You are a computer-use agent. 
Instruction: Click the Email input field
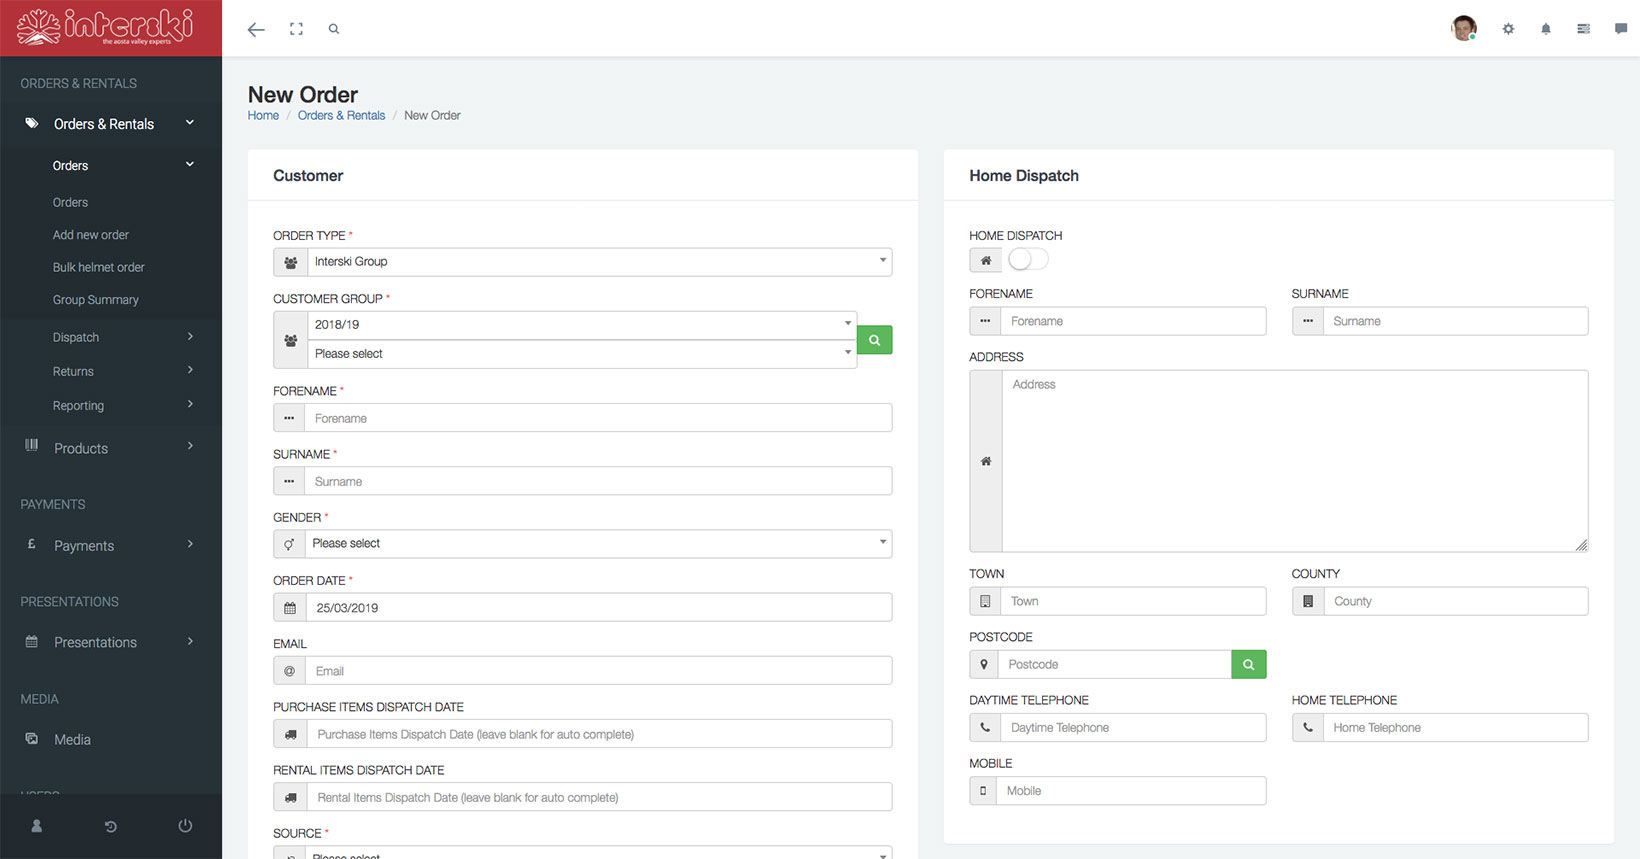(598, 671)
